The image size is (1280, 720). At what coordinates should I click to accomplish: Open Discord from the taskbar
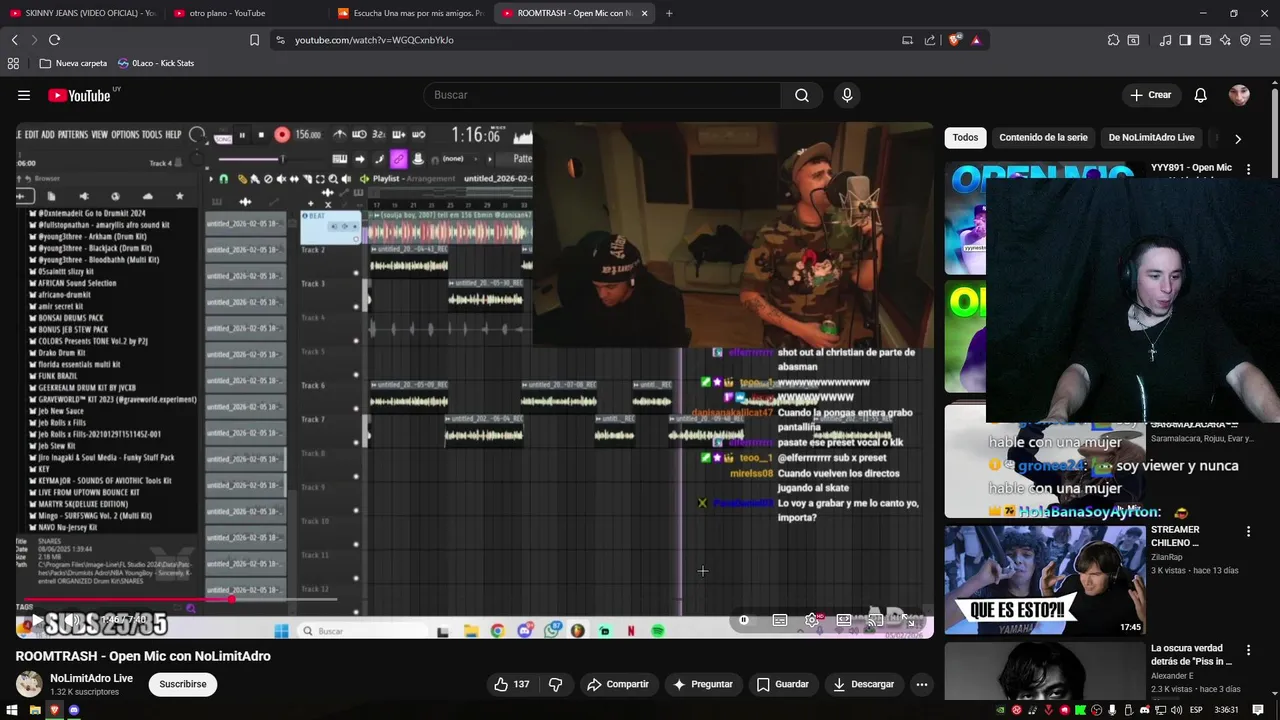pyautogui.click(x=74, y=710)
